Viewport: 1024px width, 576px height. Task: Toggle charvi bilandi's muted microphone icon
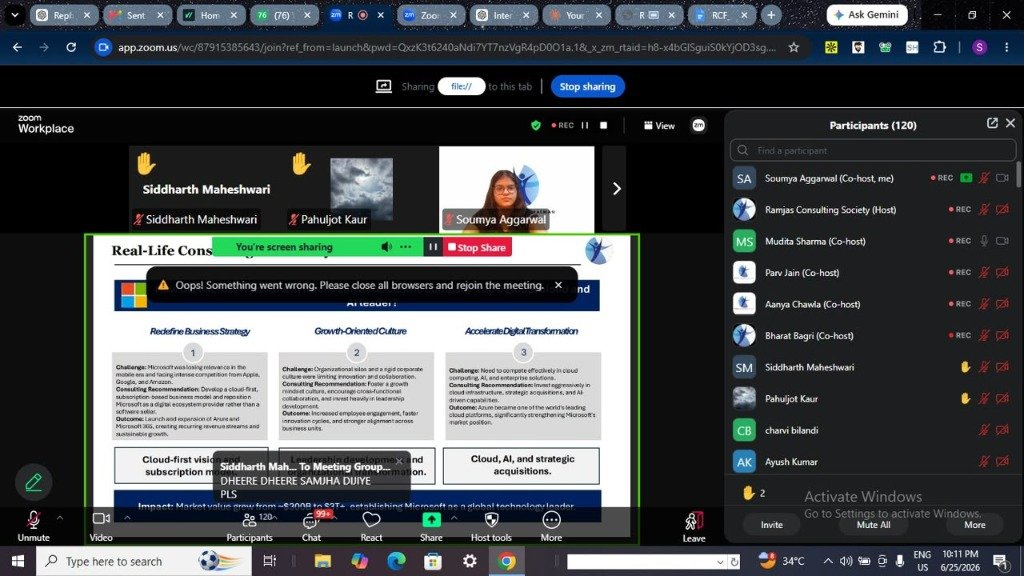tap(984, 430)
